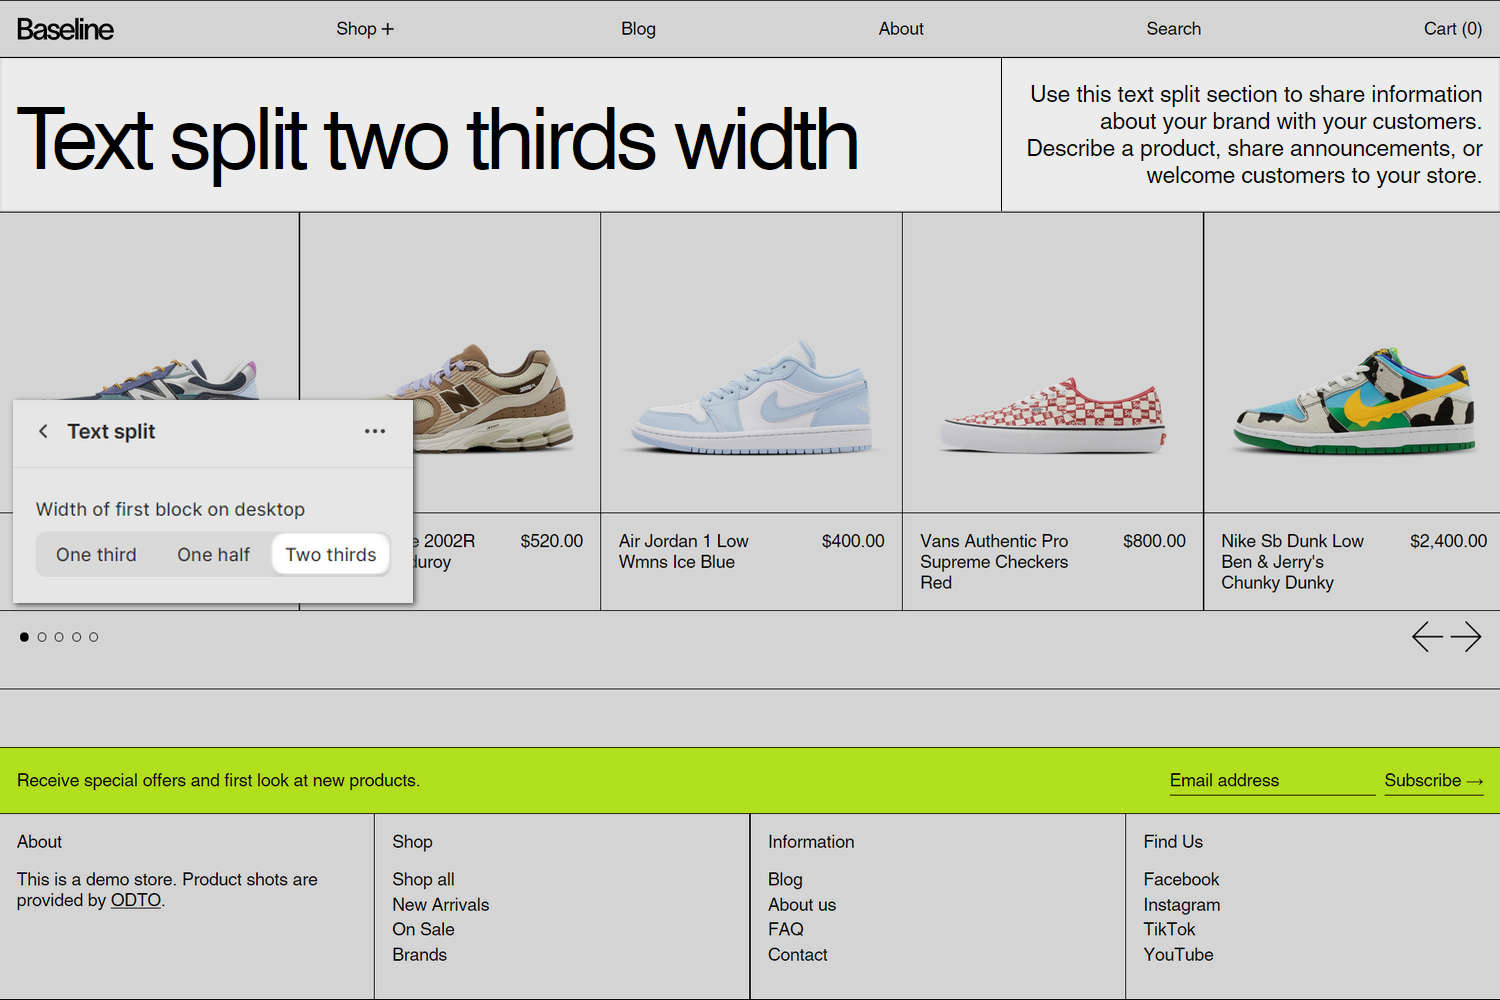1500x1000 pixels.
Task: Open the Search from the header
Action: [x=1173, y=29]
